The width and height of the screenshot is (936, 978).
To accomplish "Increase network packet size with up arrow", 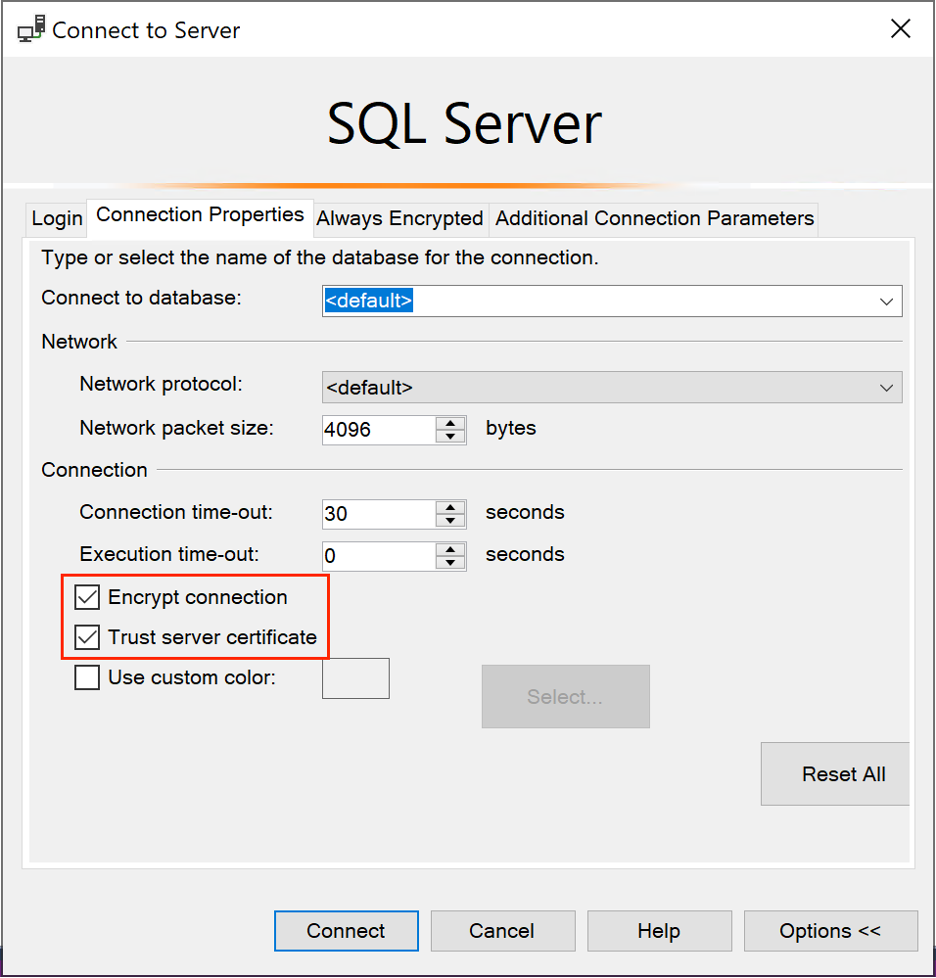I will (x=451, y=422).
